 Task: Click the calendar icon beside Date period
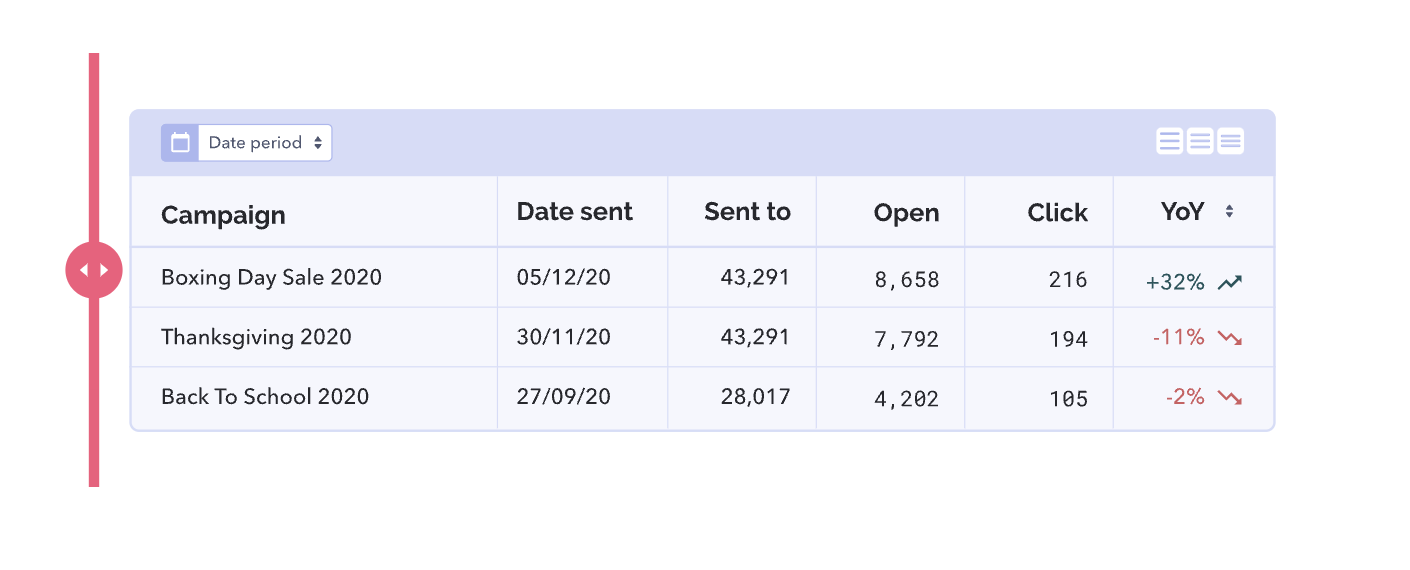(x=180, y=143)
